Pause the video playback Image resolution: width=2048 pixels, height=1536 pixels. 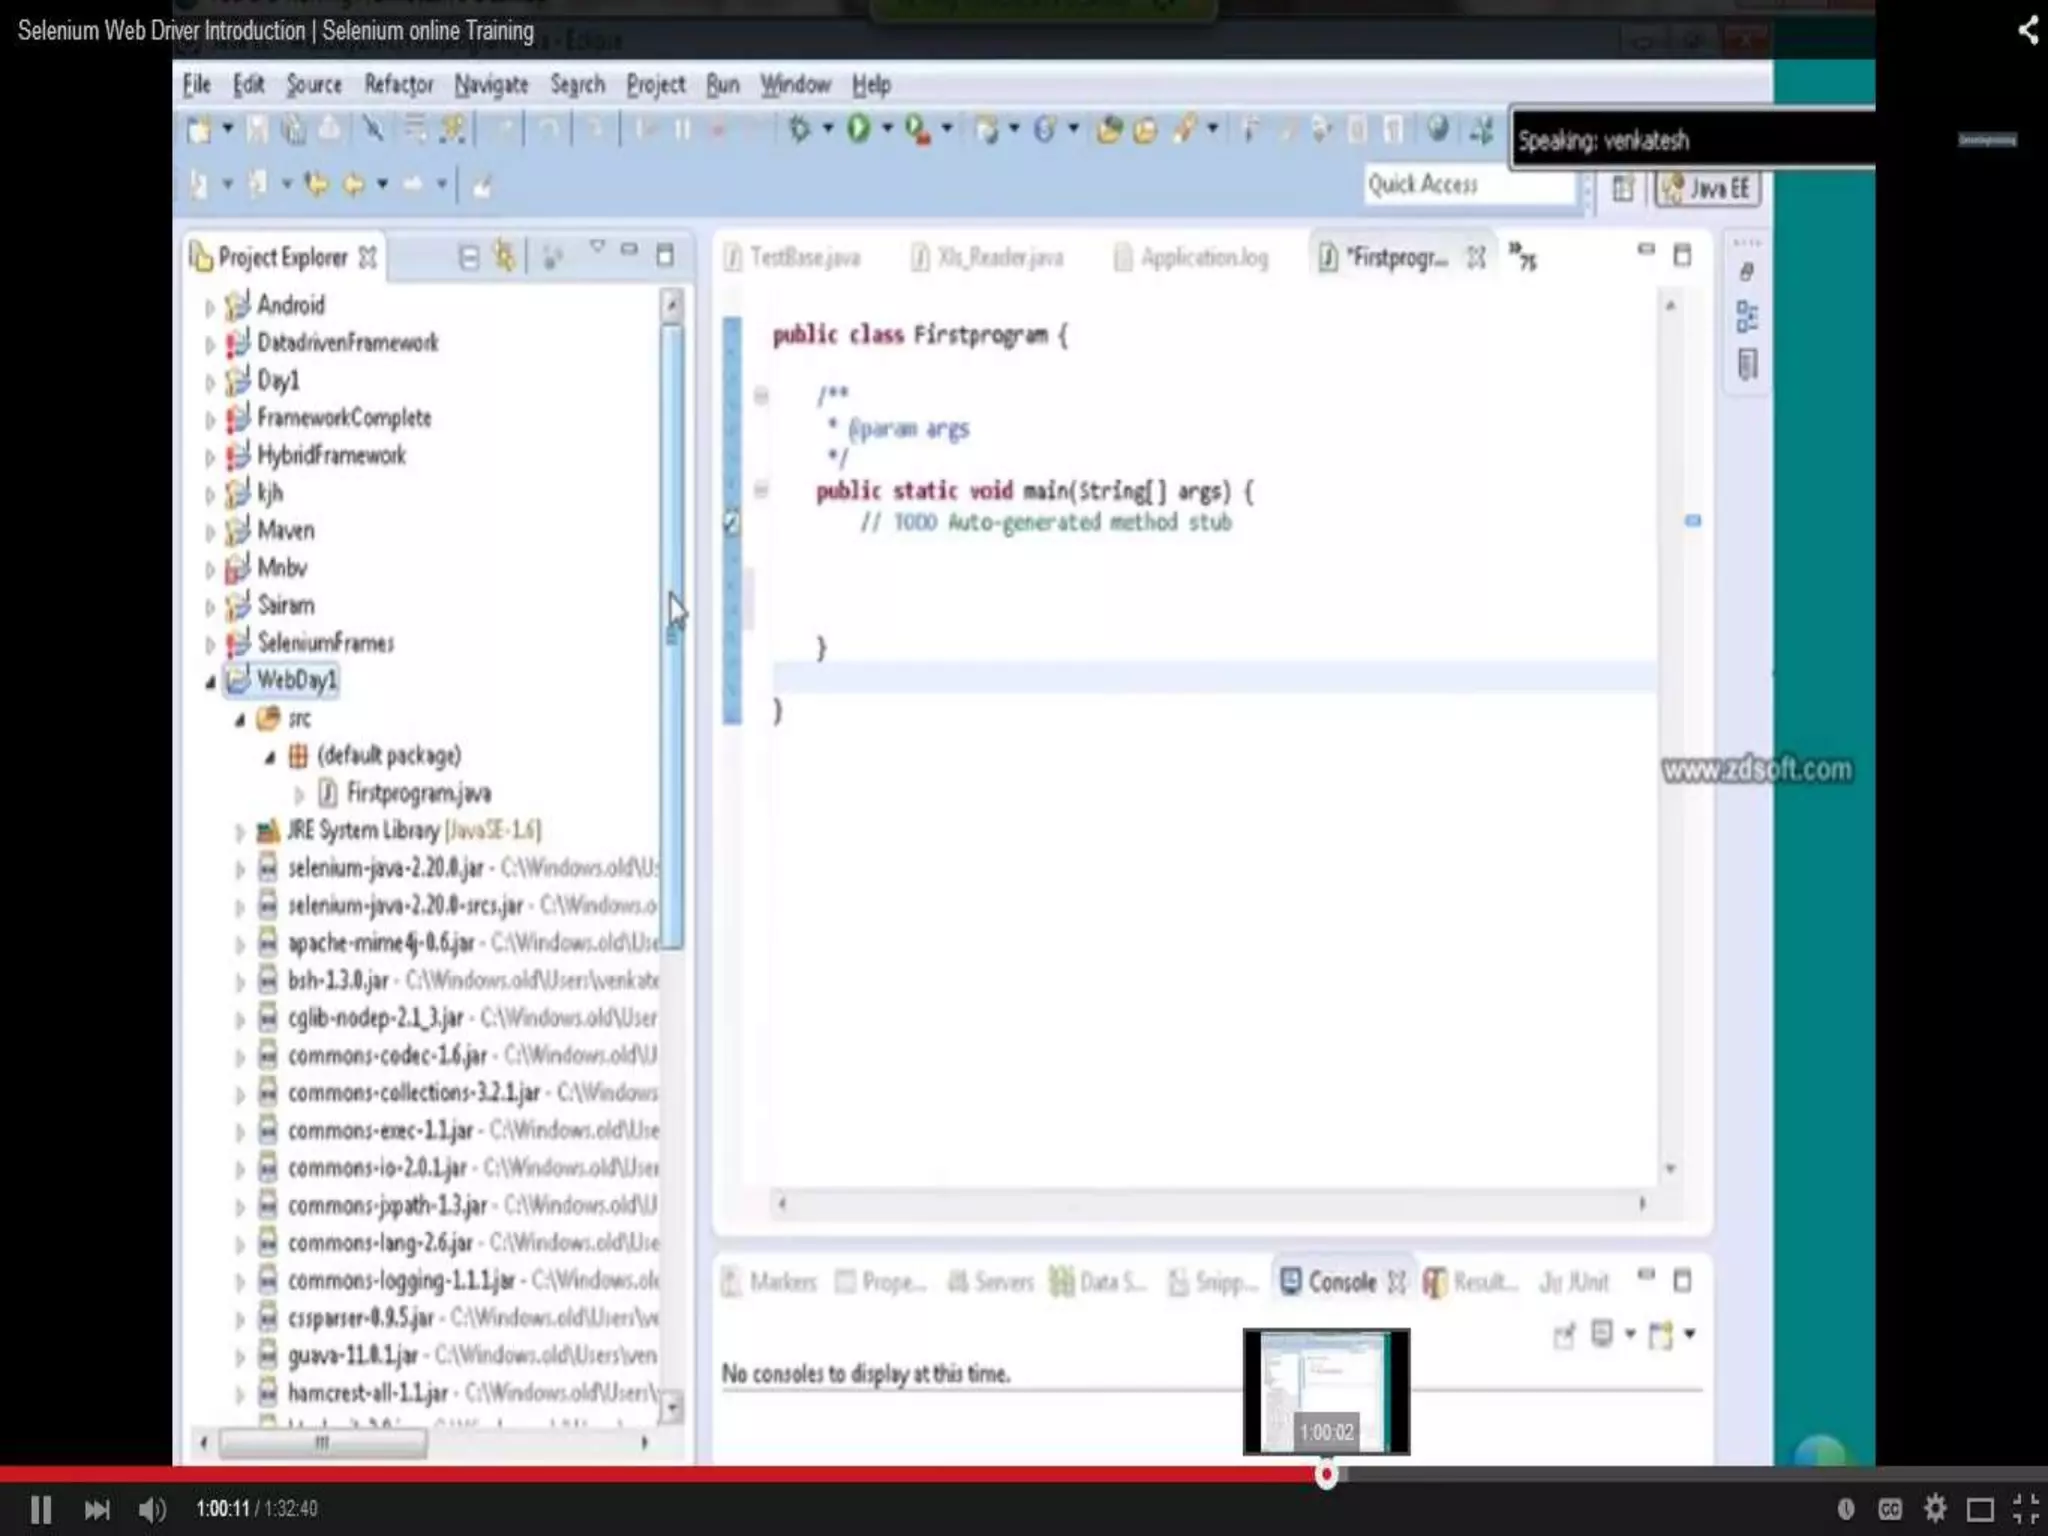coord(40,1509)
